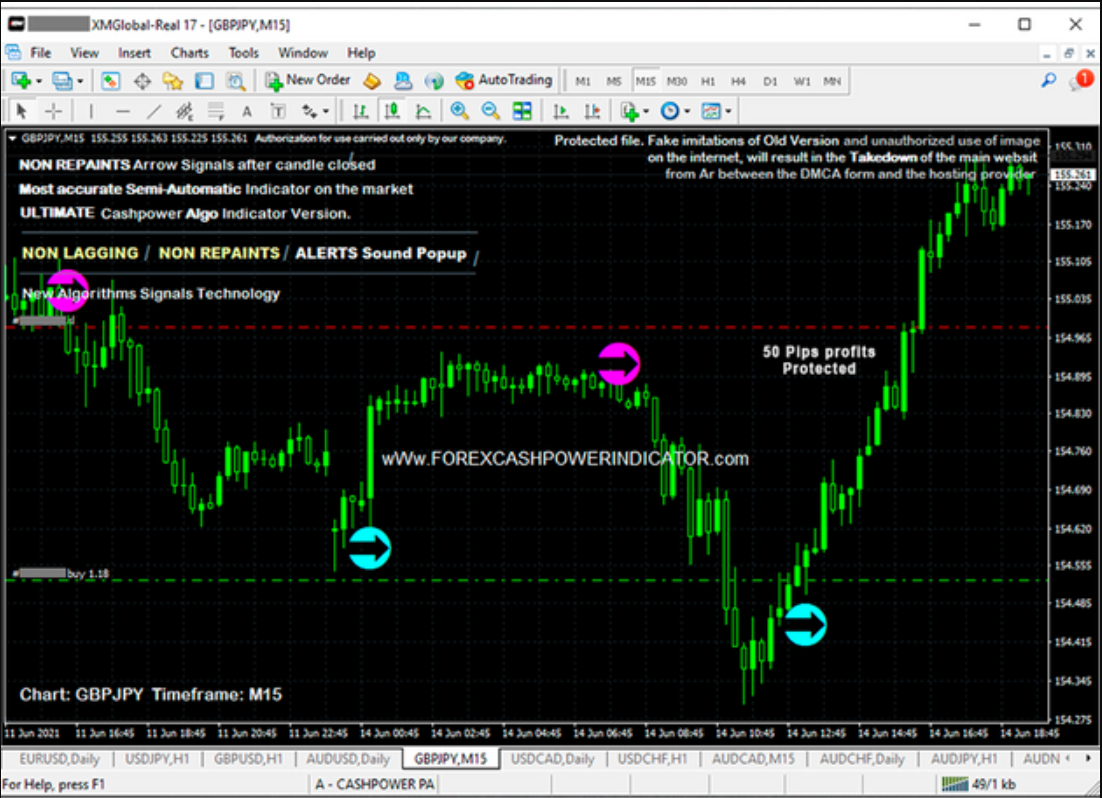Image resolution: width=1102 pixels, height=798 pixels.
Task: Switch to the GBPUSD,H1 chart tab
Action: pos(248,759)
